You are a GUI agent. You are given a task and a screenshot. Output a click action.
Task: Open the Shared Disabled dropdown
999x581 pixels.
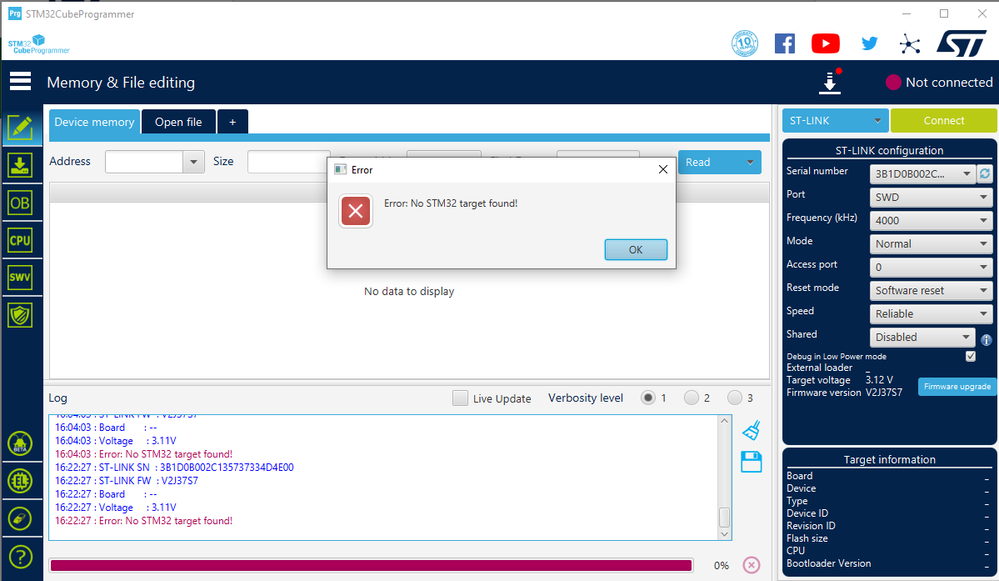[x=922, y=337]
